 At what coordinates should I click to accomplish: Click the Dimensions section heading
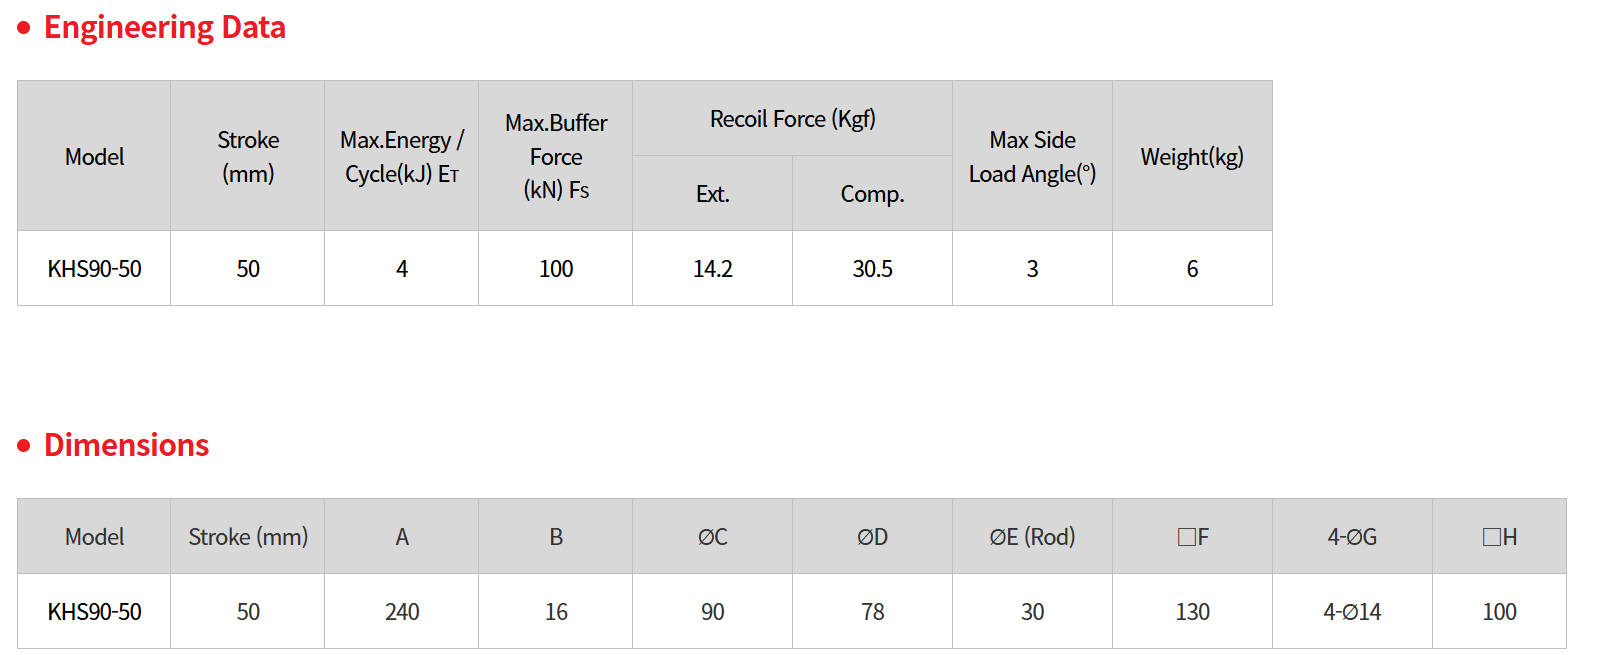126,445
